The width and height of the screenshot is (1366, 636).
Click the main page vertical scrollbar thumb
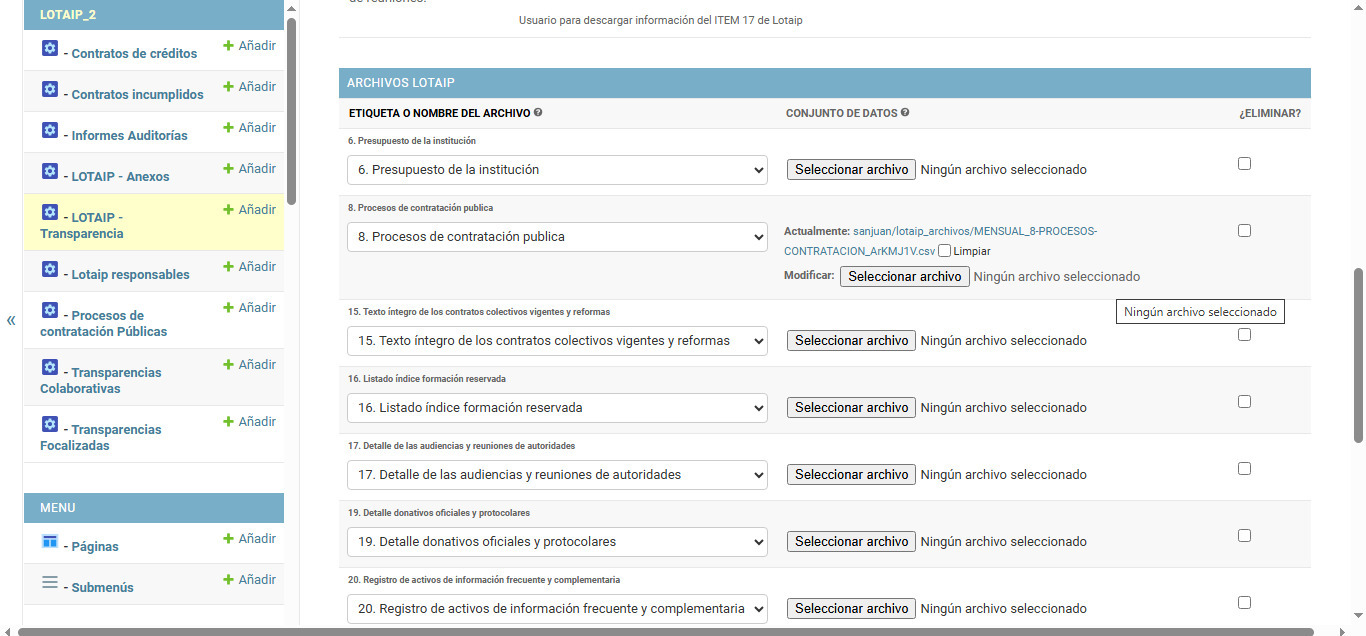[1358, 355]
